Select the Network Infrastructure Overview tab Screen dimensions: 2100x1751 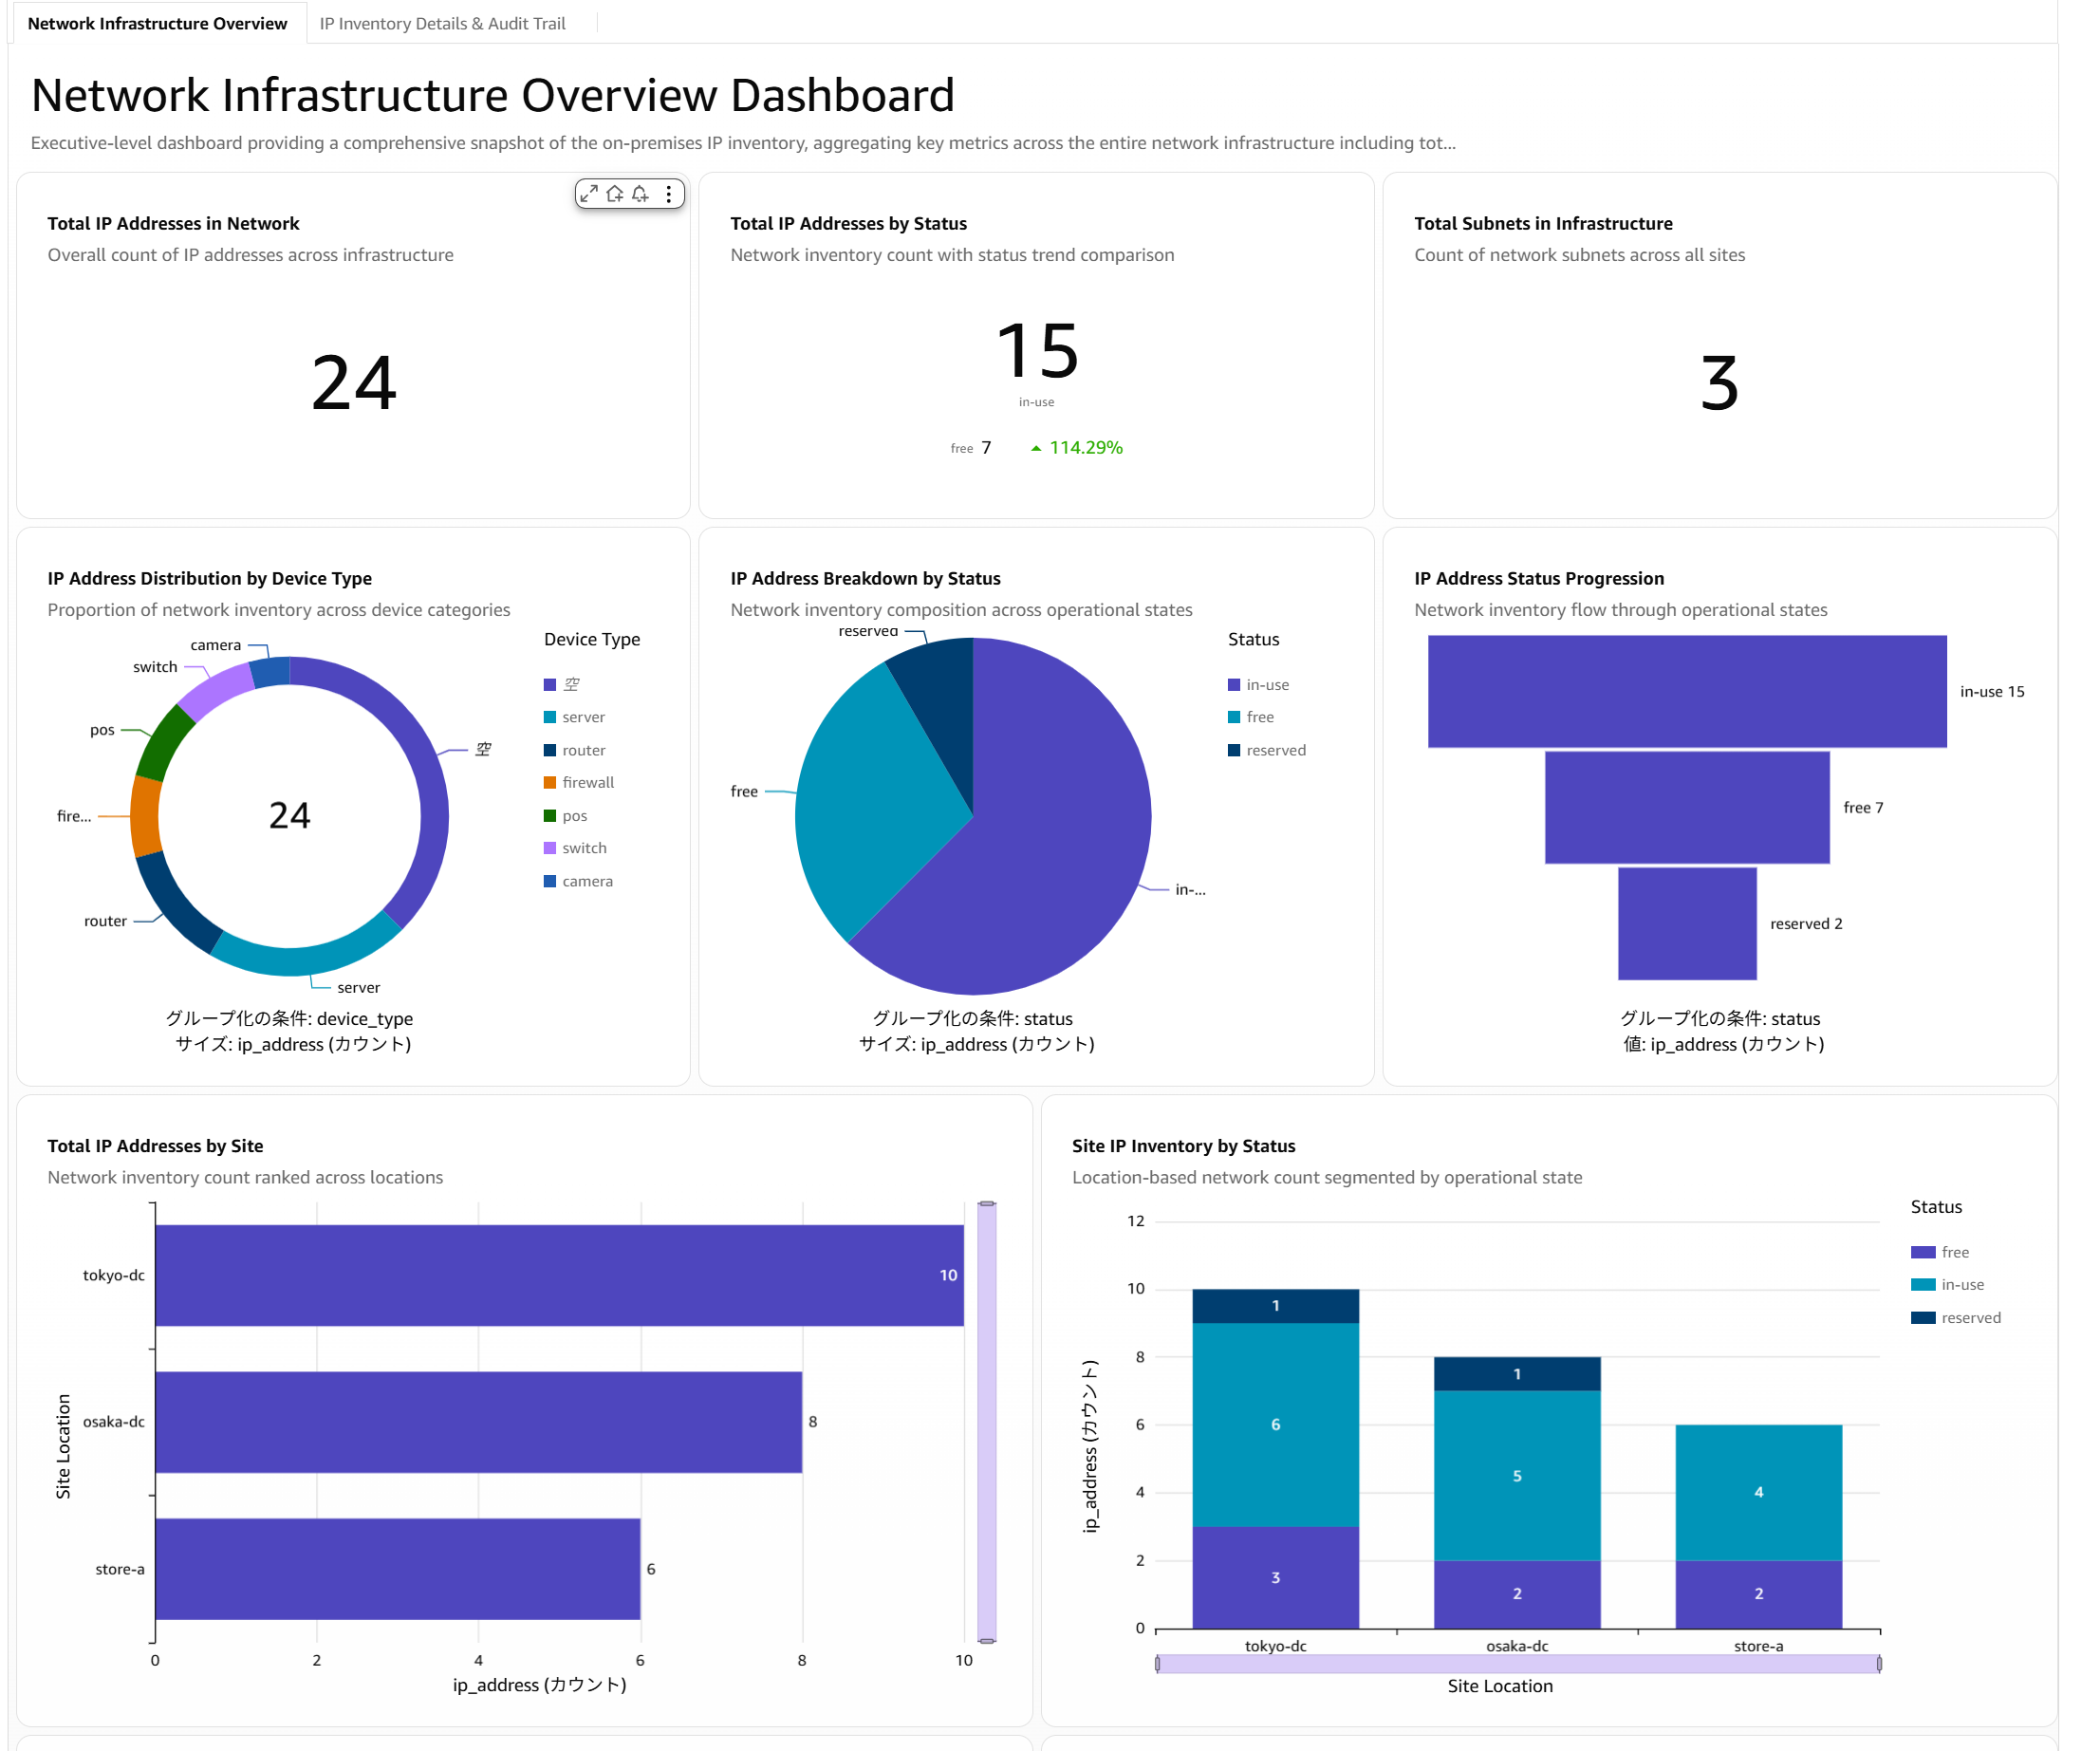coord(157,23)
